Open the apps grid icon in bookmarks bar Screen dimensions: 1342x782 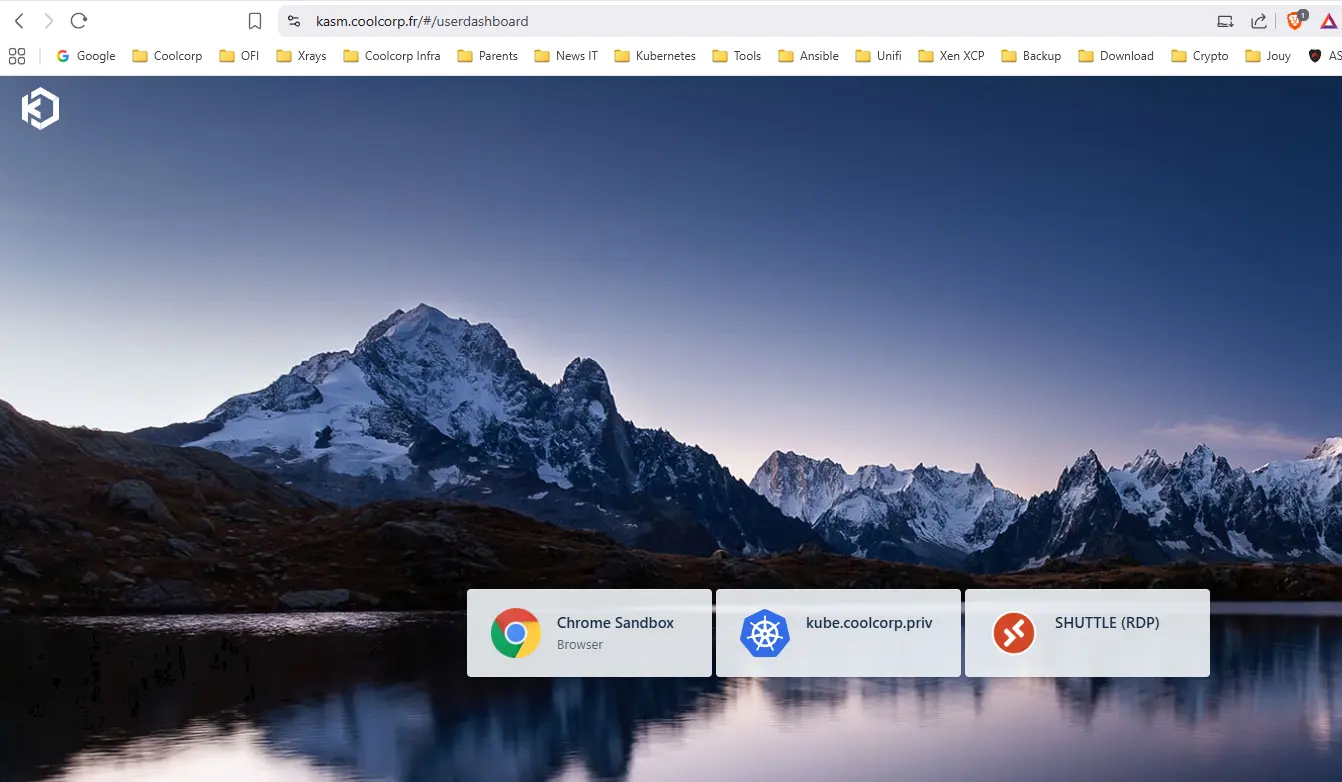tap(17, 56)
